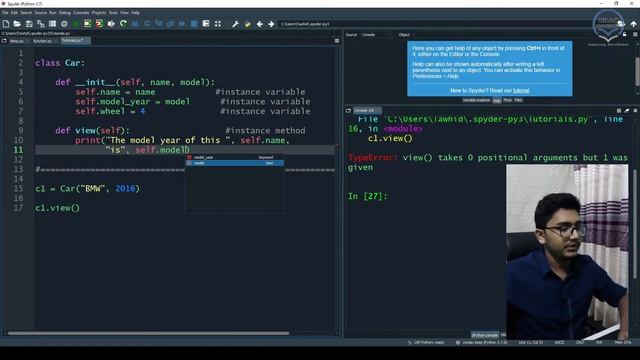Viewport: 640px width, 360px height.
Task: Create a new file with the toolbar icon
Action: pos(6,24)
